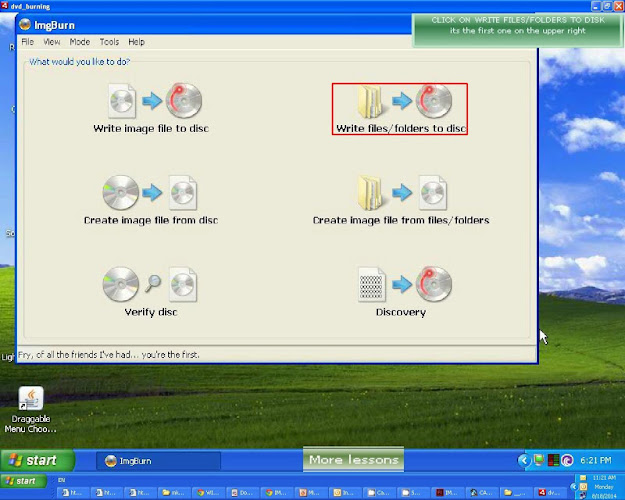Open the View menu in ImgBurn
Viewport: 625px width, 500px height.
pyautogui.click(x=52, y=42)
